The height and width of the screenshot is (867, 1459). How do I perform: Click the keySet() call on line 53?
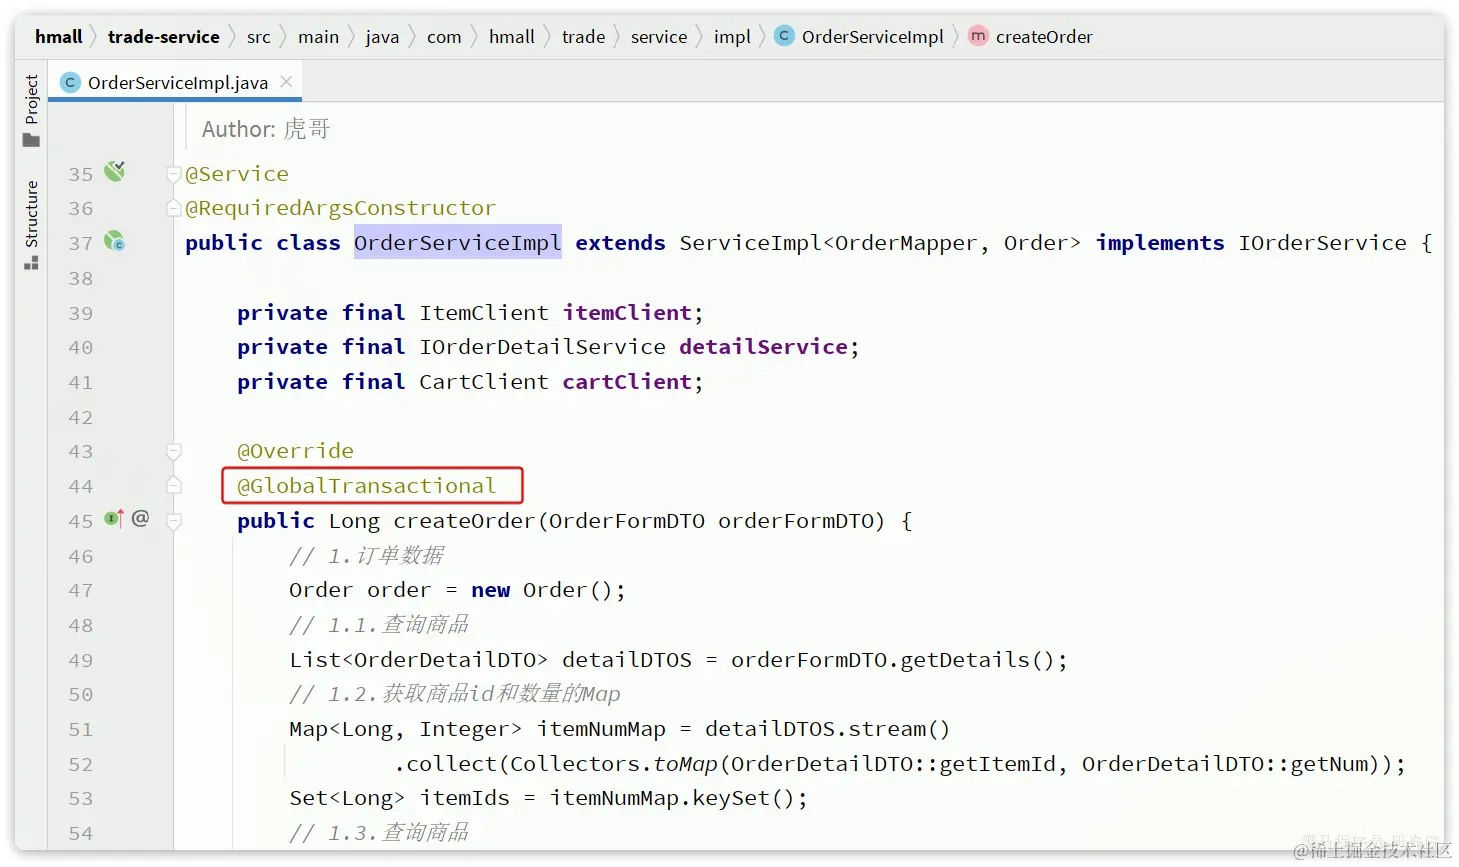pos(743,798)
